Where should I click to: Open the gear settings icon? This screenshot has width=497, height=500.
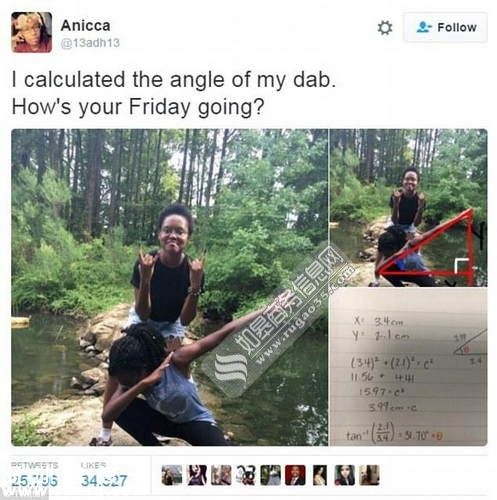tap(385, 27)
